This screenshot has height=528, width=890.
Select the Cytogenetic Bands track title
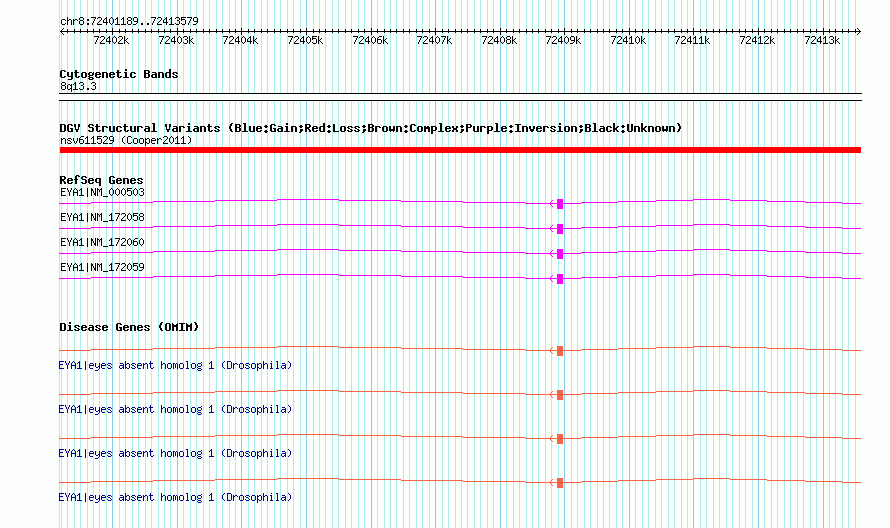click(119, 74)
